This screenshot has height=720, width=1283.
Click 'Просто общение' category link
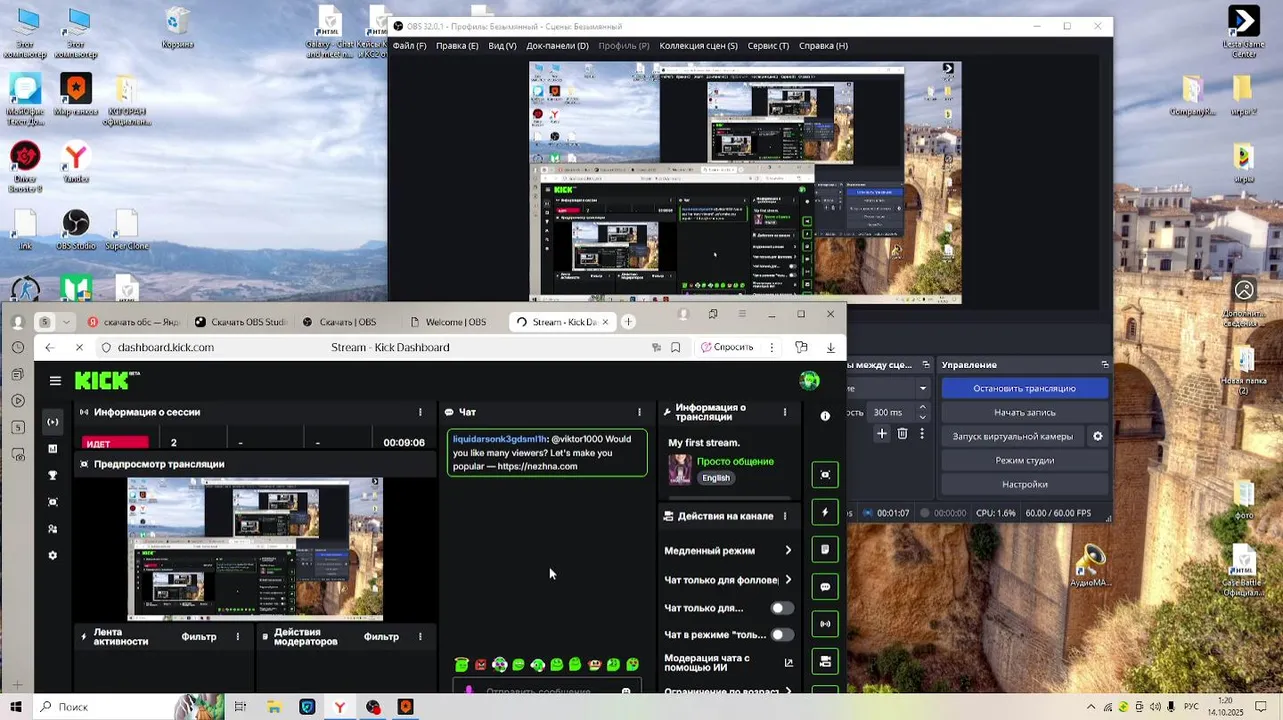pyautogui.click(x=735, y=462)
